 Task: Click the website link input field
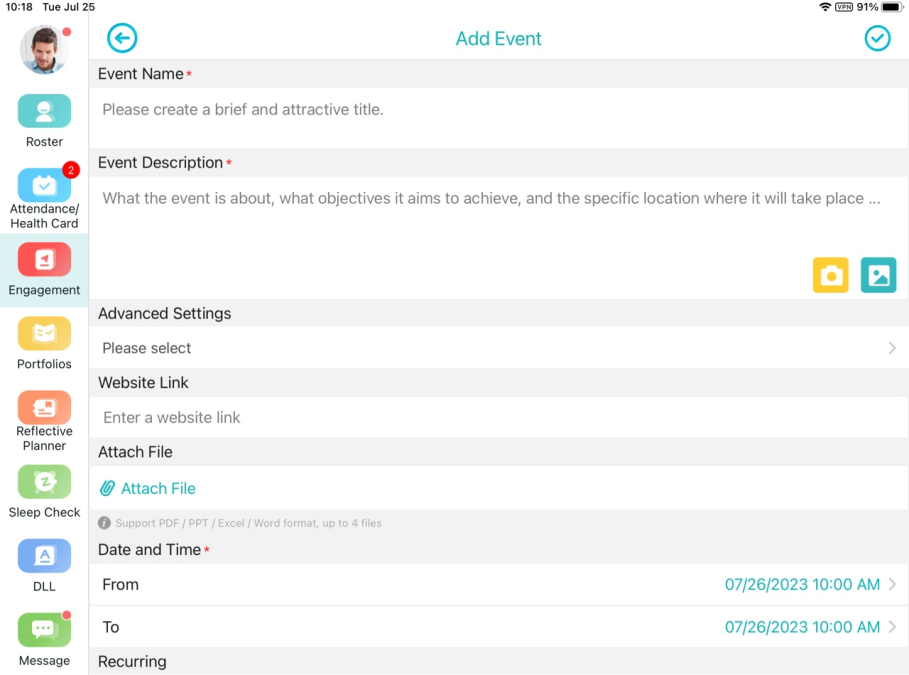499,418
